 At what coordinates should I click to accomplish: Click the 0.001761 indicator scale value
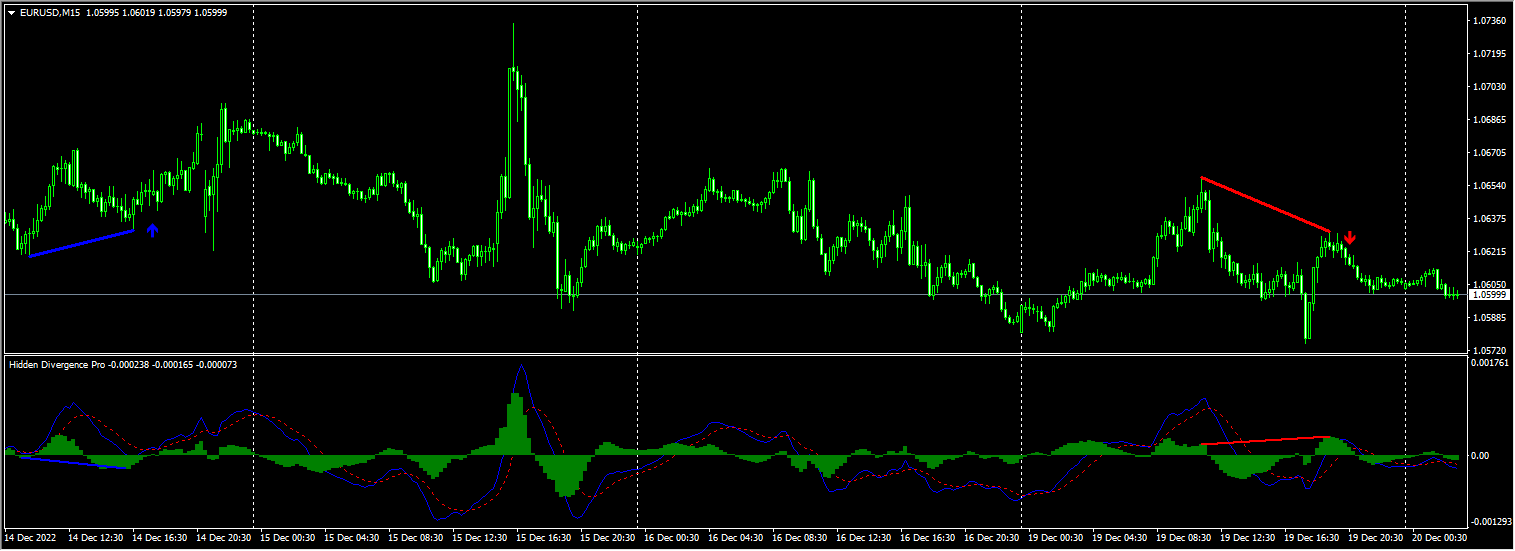[x=1490, y=364]
